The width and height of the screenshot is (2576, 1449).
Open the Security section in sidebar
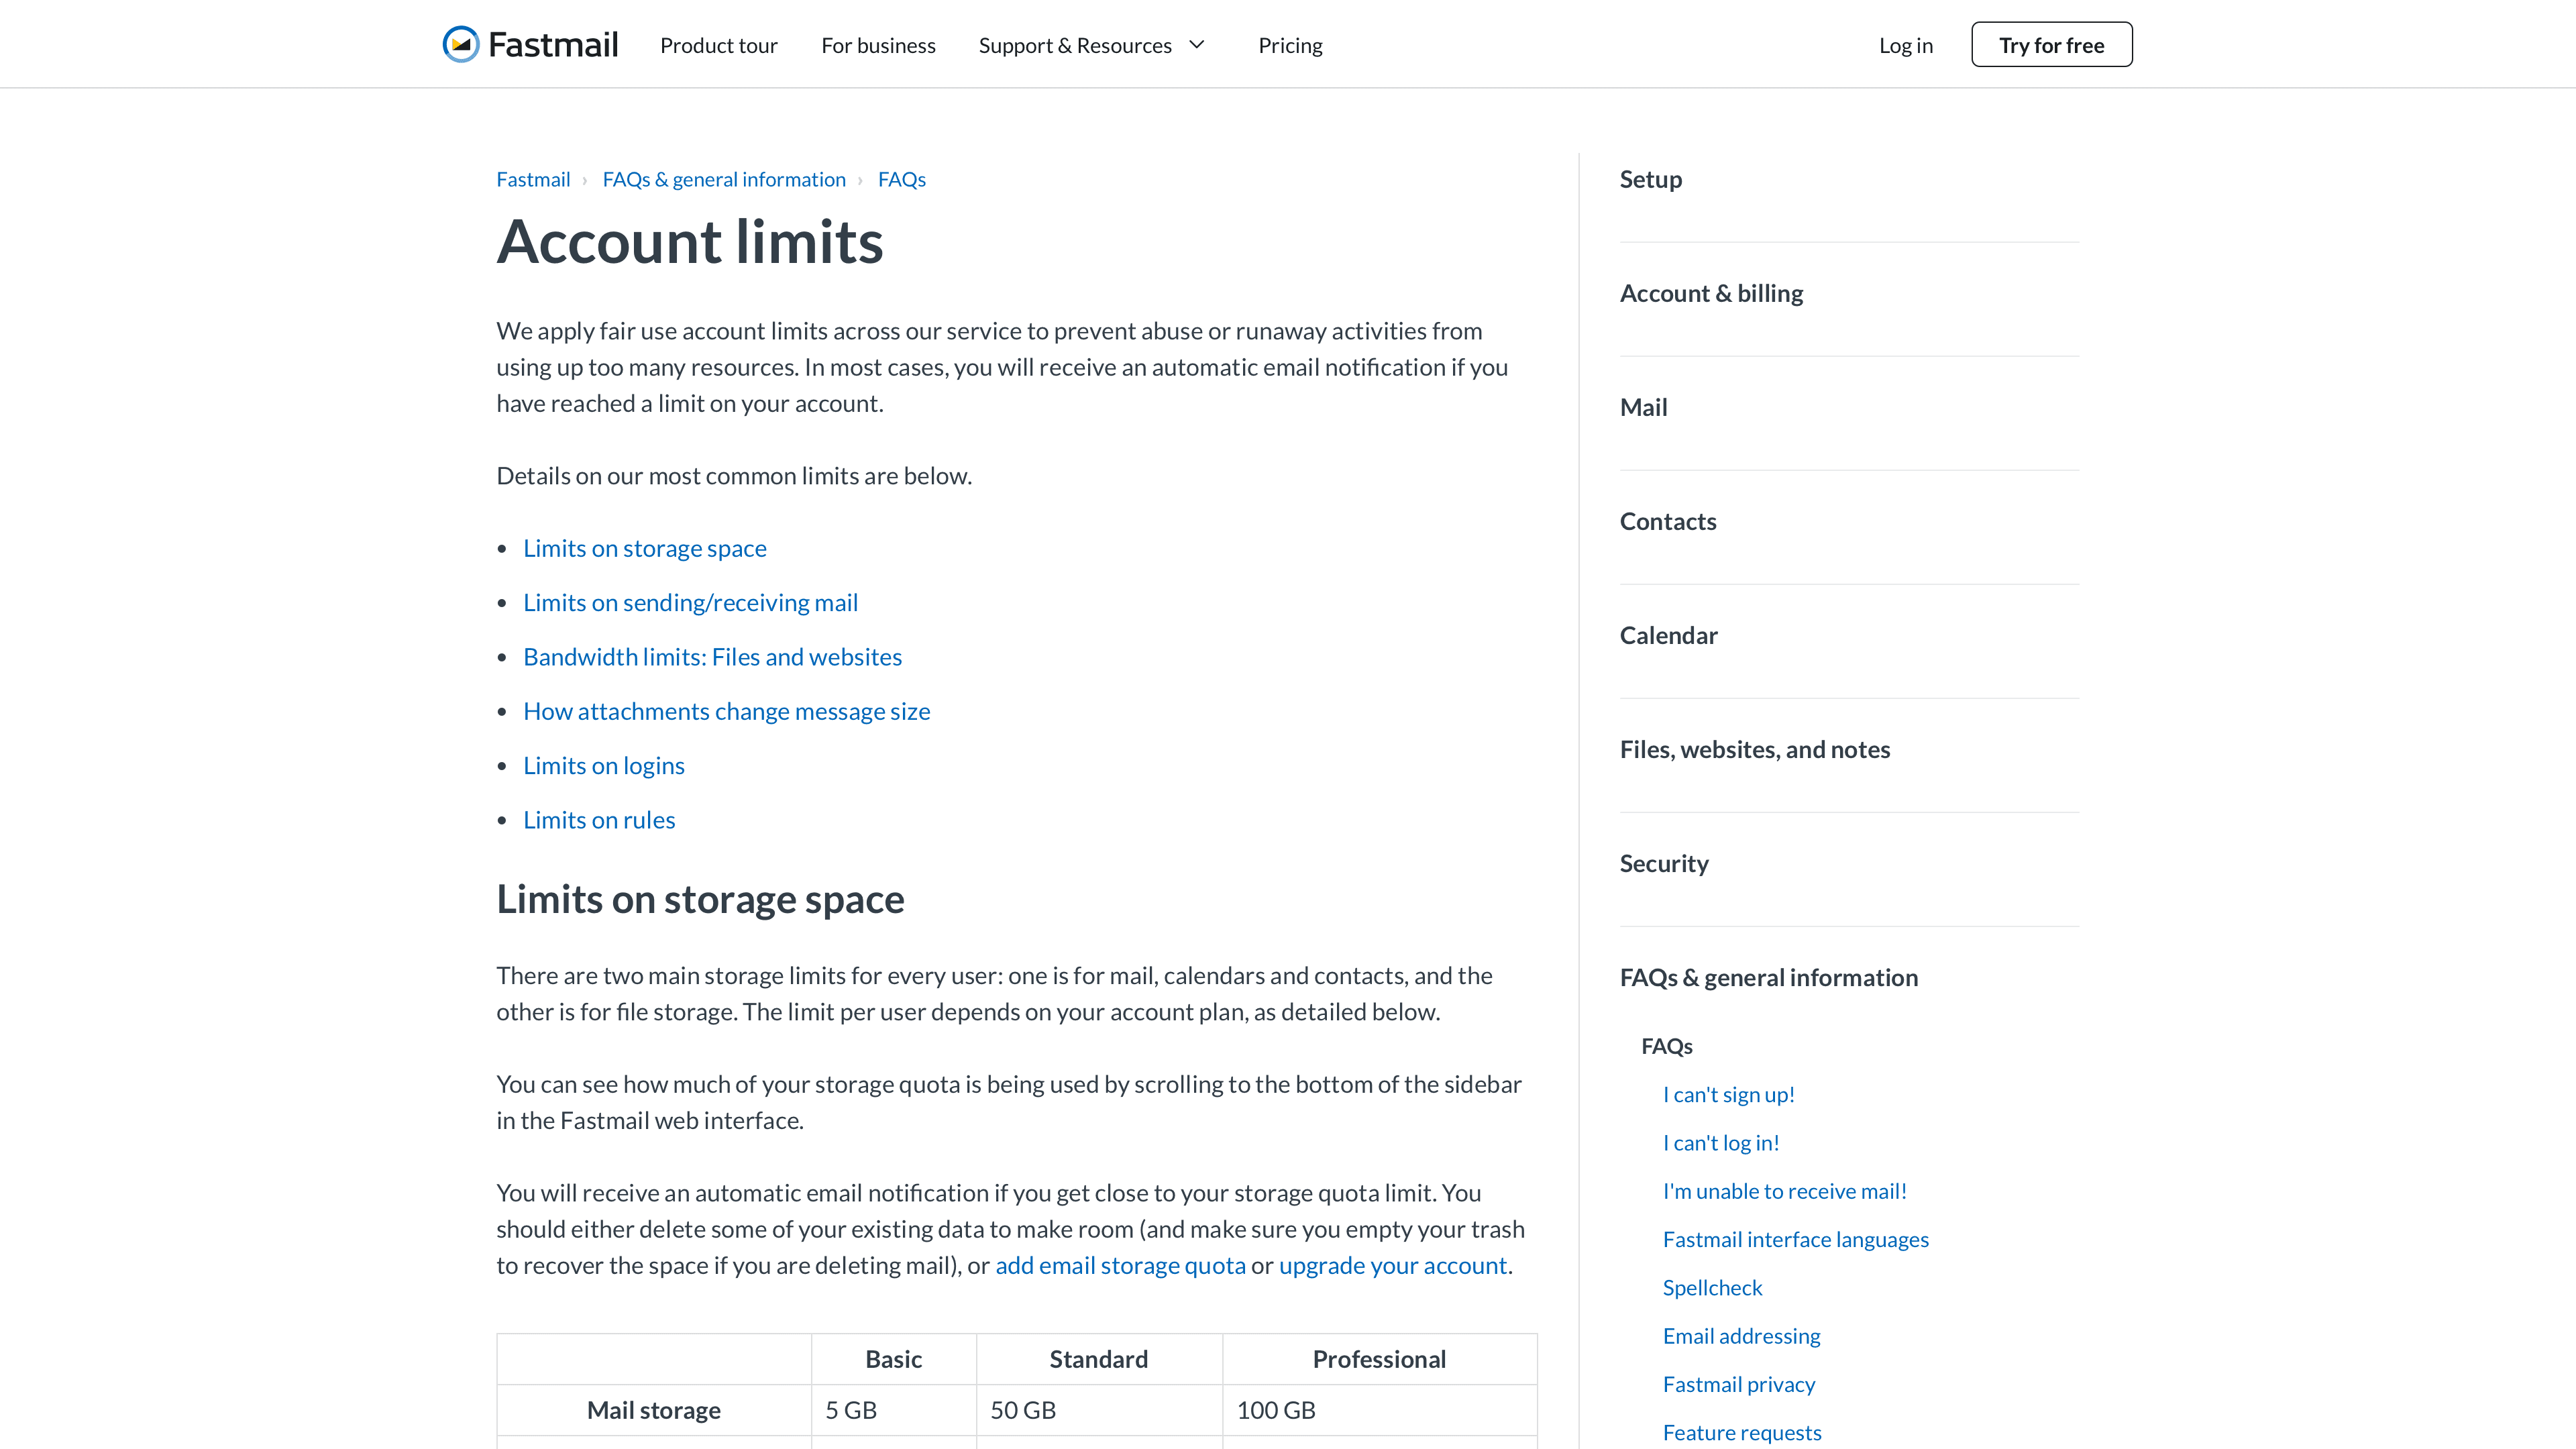pyautogui.click(x=1663, y=862)
